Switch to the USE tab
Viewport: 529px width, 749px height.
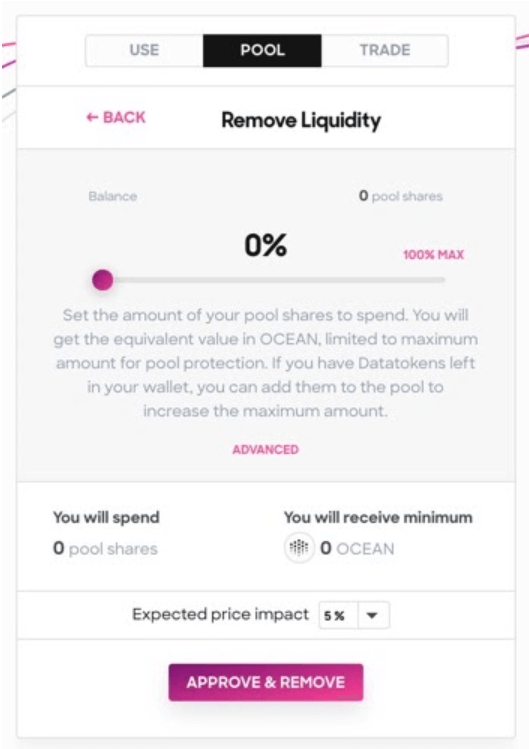tap(144, 50)
